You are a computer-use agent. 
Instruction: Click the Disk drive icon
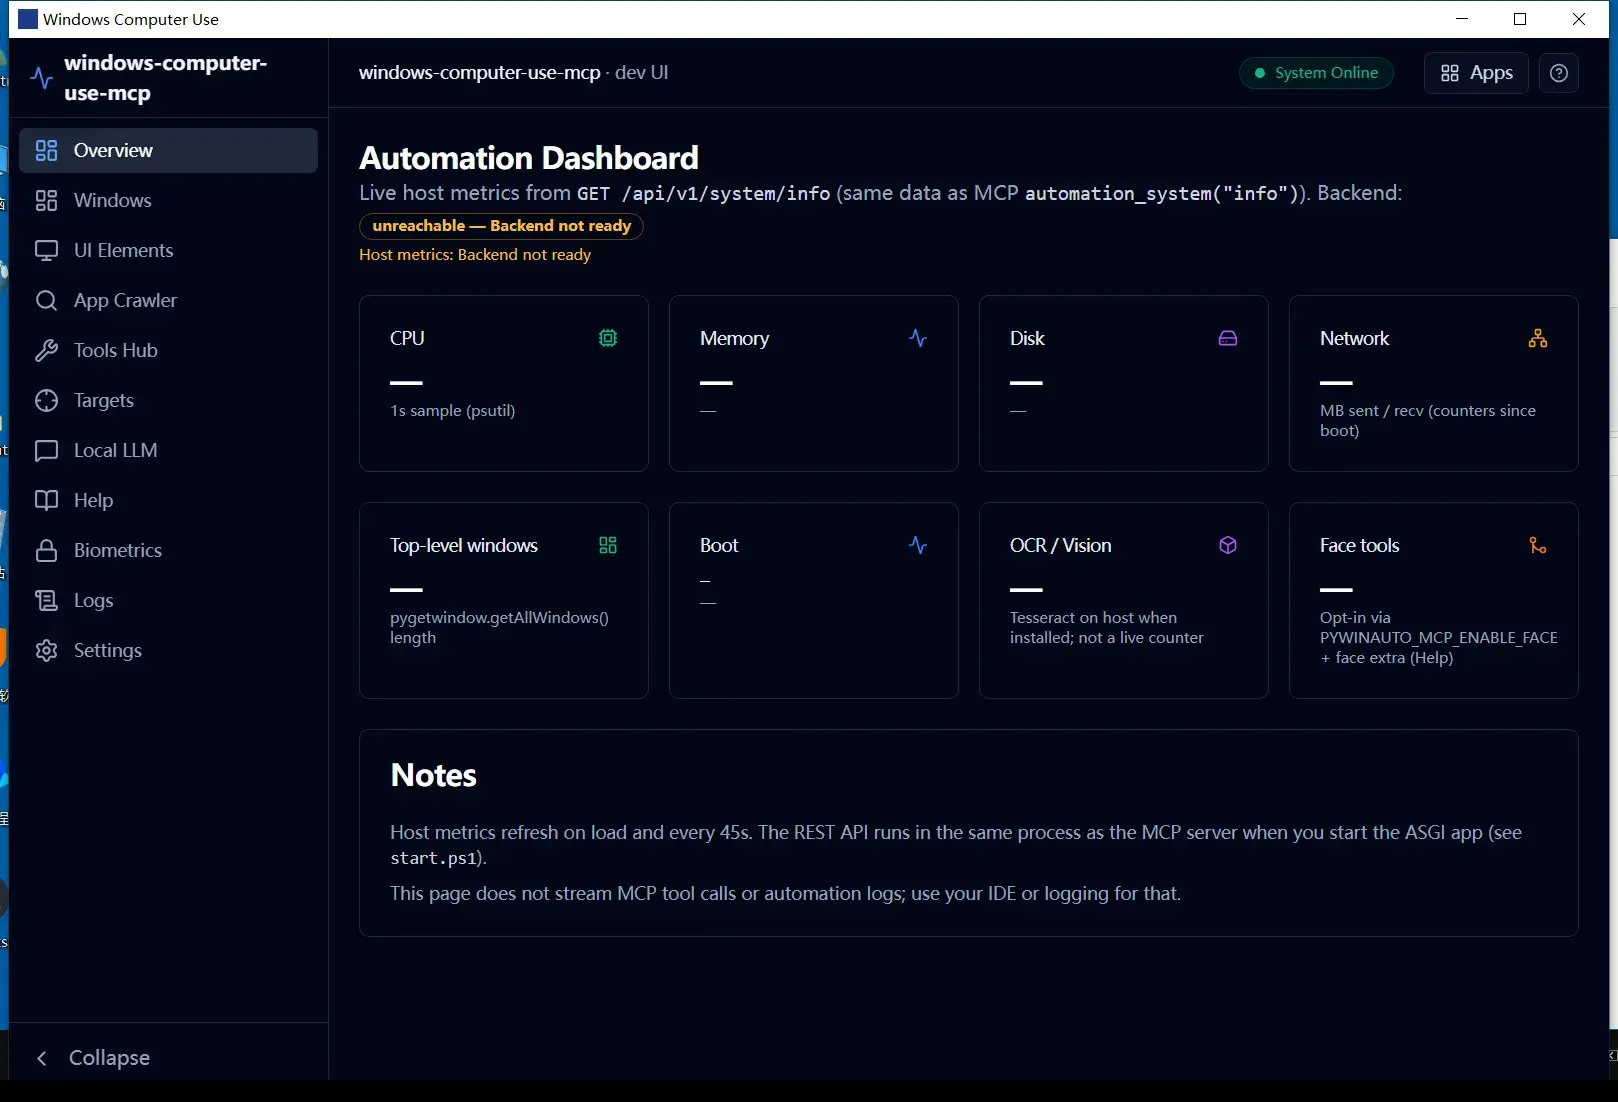(x=1228, y=338)
